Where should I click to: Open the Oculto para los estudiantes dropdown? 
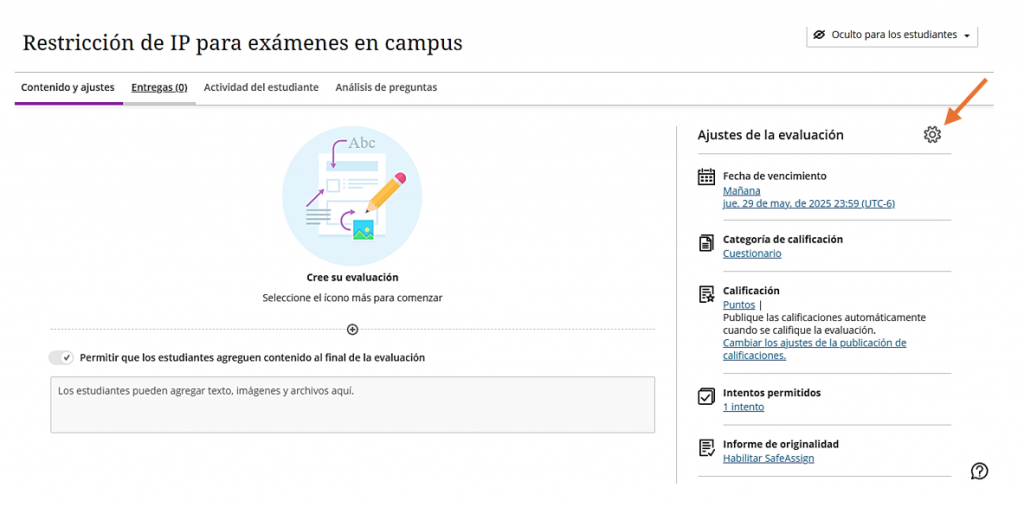(891, 35)
